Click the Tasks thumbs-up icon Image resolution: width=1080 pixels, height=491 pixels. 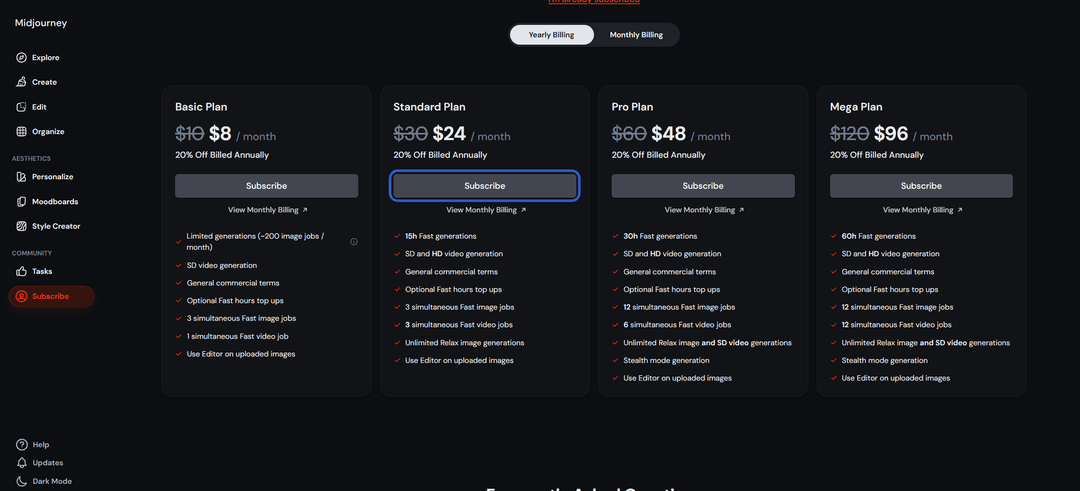pos(21,271)
